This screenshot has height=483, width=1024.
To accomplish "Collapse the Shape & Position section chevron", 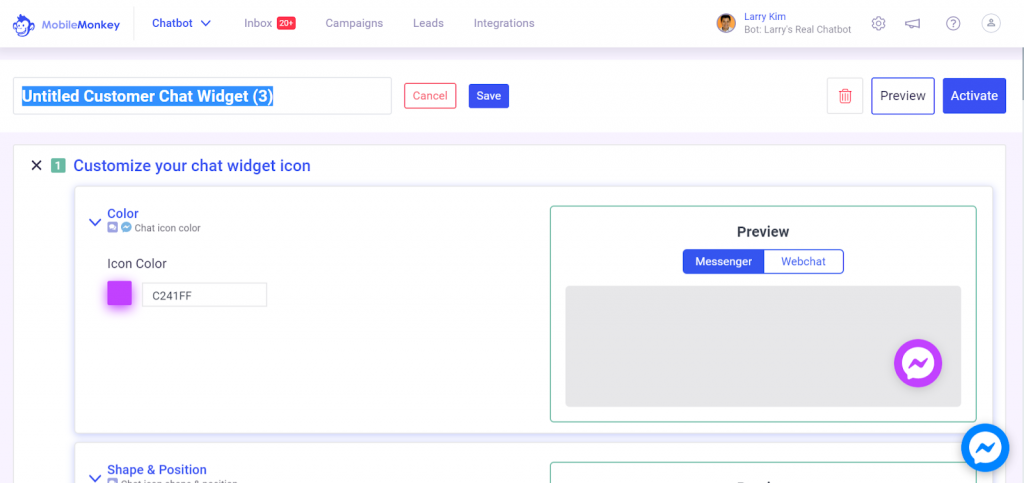I will pyautogui.click(x=94, y=478).
